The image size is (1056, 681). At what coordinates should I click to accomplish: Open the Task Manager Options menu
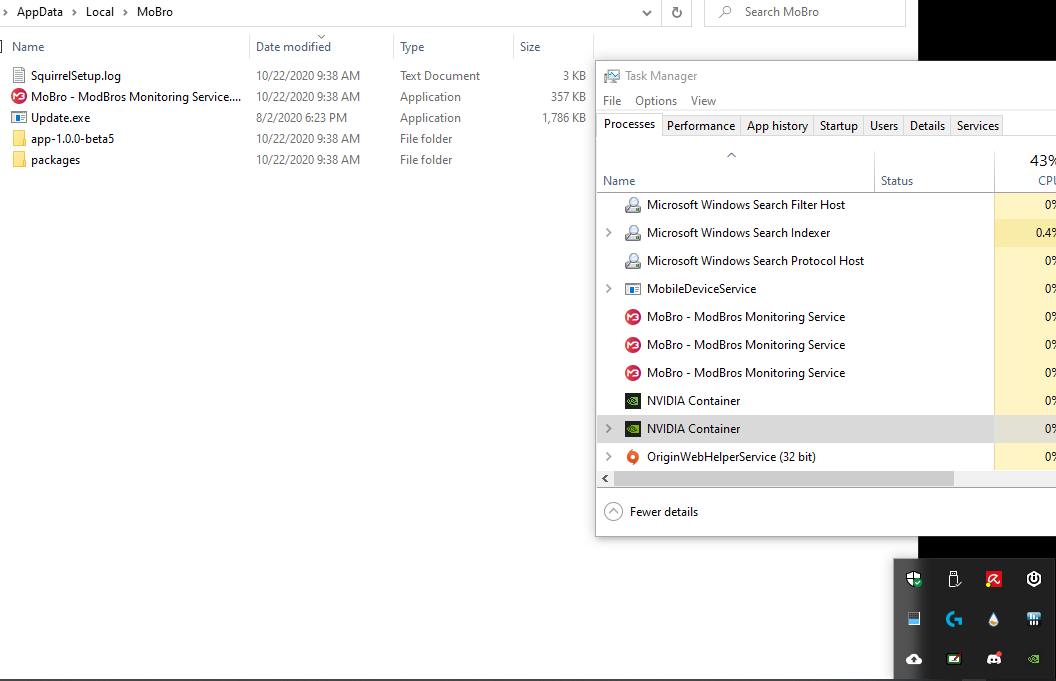click(x=656, y=101)
